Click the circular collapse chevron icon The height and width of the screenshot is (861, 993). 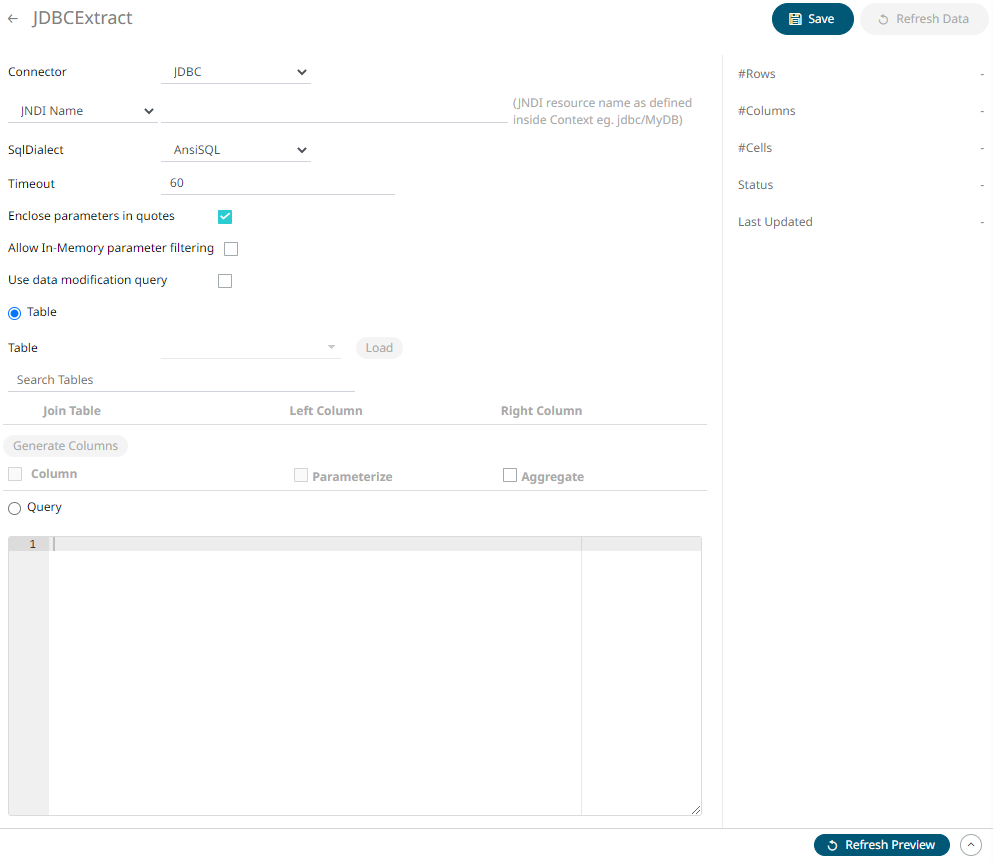click(970, 845)
